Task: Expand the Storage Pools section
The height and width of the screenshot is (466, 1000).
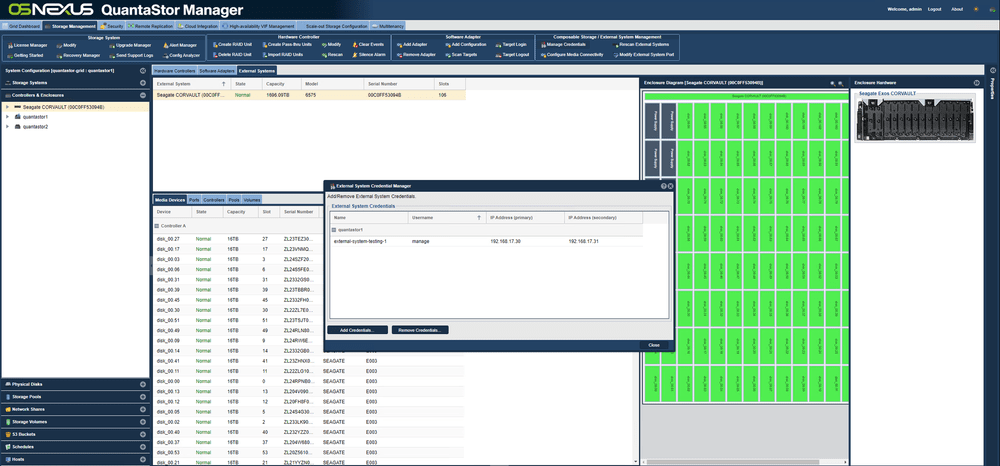Action: (143, 397)
